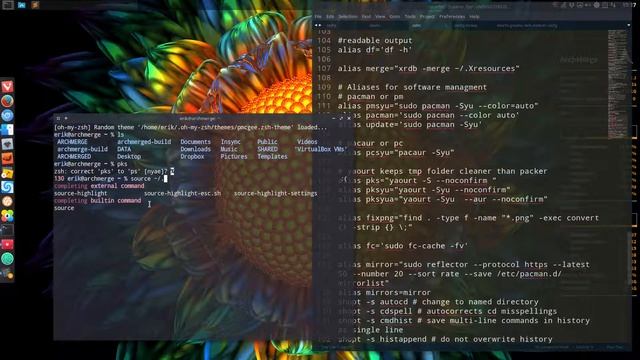
Task: Click the round orange icon in dock
Action: pos(7,201)
